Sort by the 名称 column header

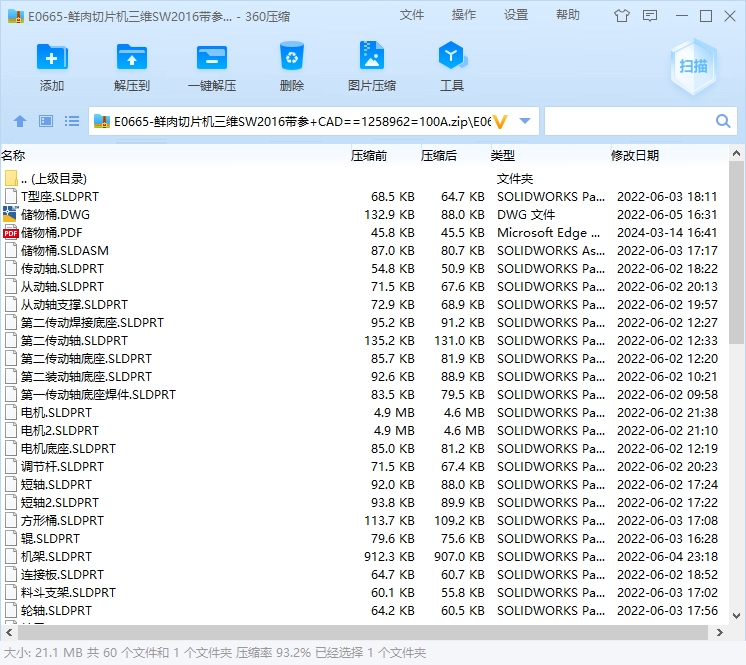pyautogui.click(x=13, y=156)
